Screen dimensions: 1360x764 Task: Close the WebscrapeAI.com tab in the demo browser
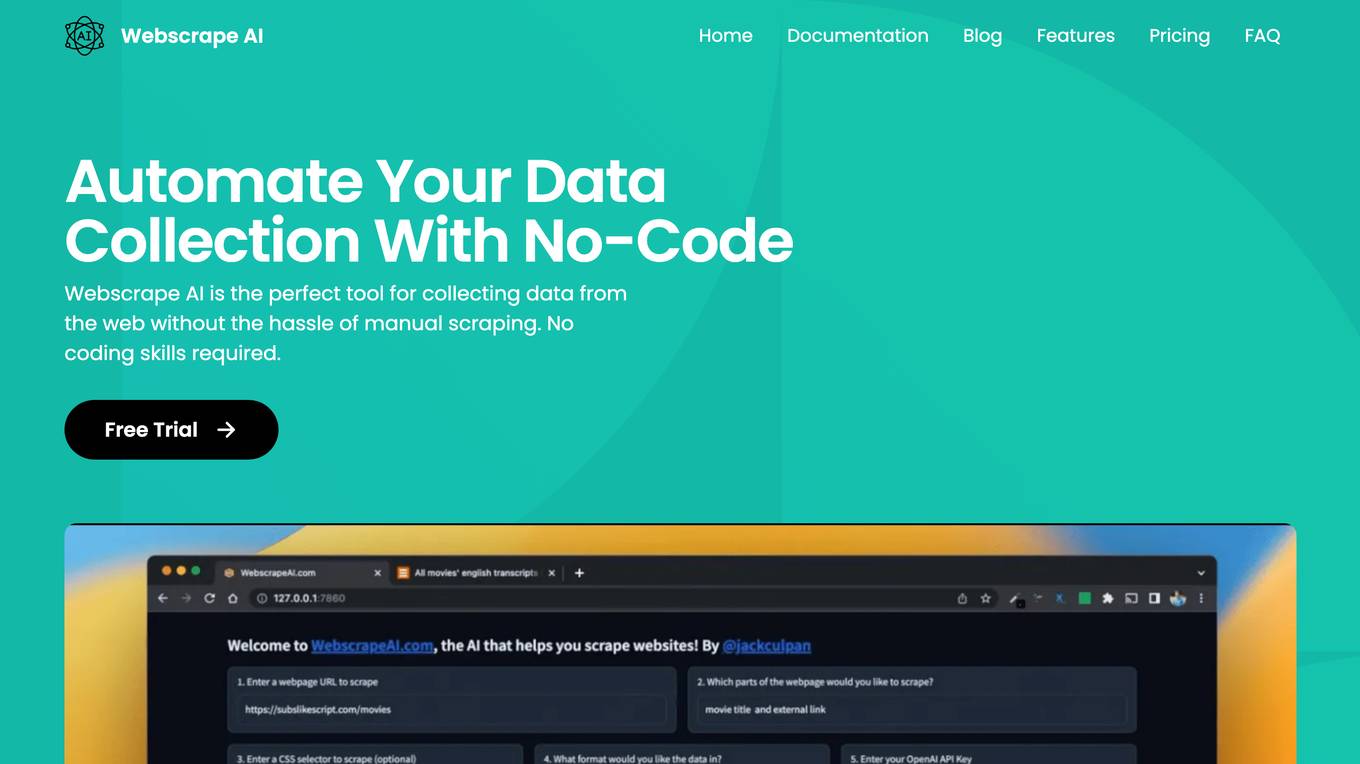[x=377, y=573]
